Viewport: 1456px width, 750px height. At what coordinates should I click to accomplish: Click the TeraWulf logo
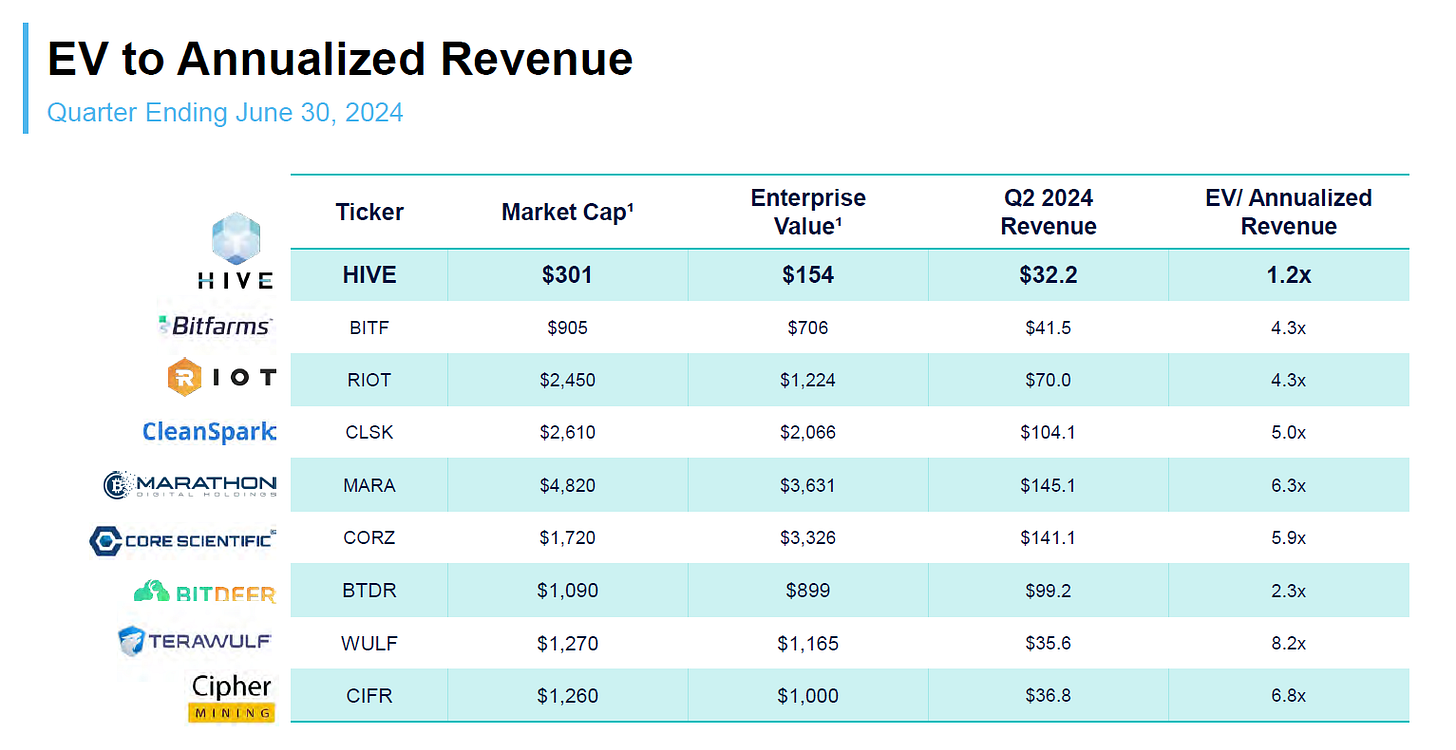pyautogui.click(x=195, y=641)
